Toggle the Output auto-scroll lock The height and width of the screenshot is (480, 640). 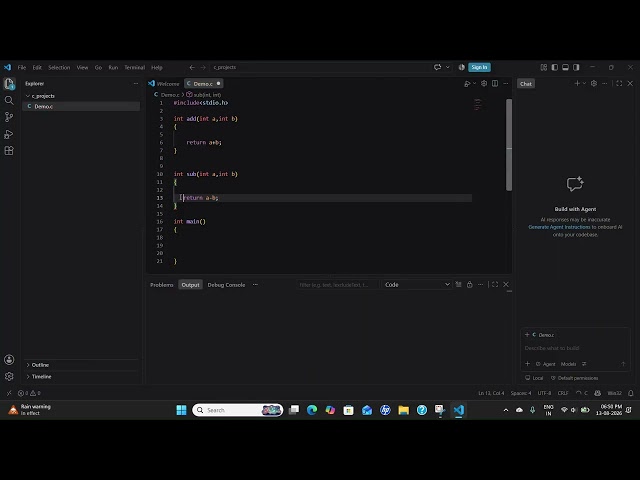[x=469, y=284]
